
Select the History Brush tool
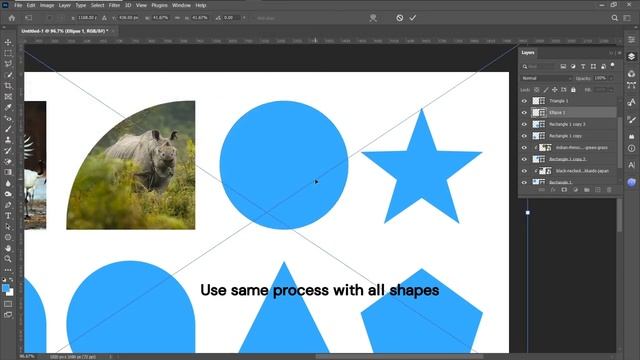coord(8,151)
